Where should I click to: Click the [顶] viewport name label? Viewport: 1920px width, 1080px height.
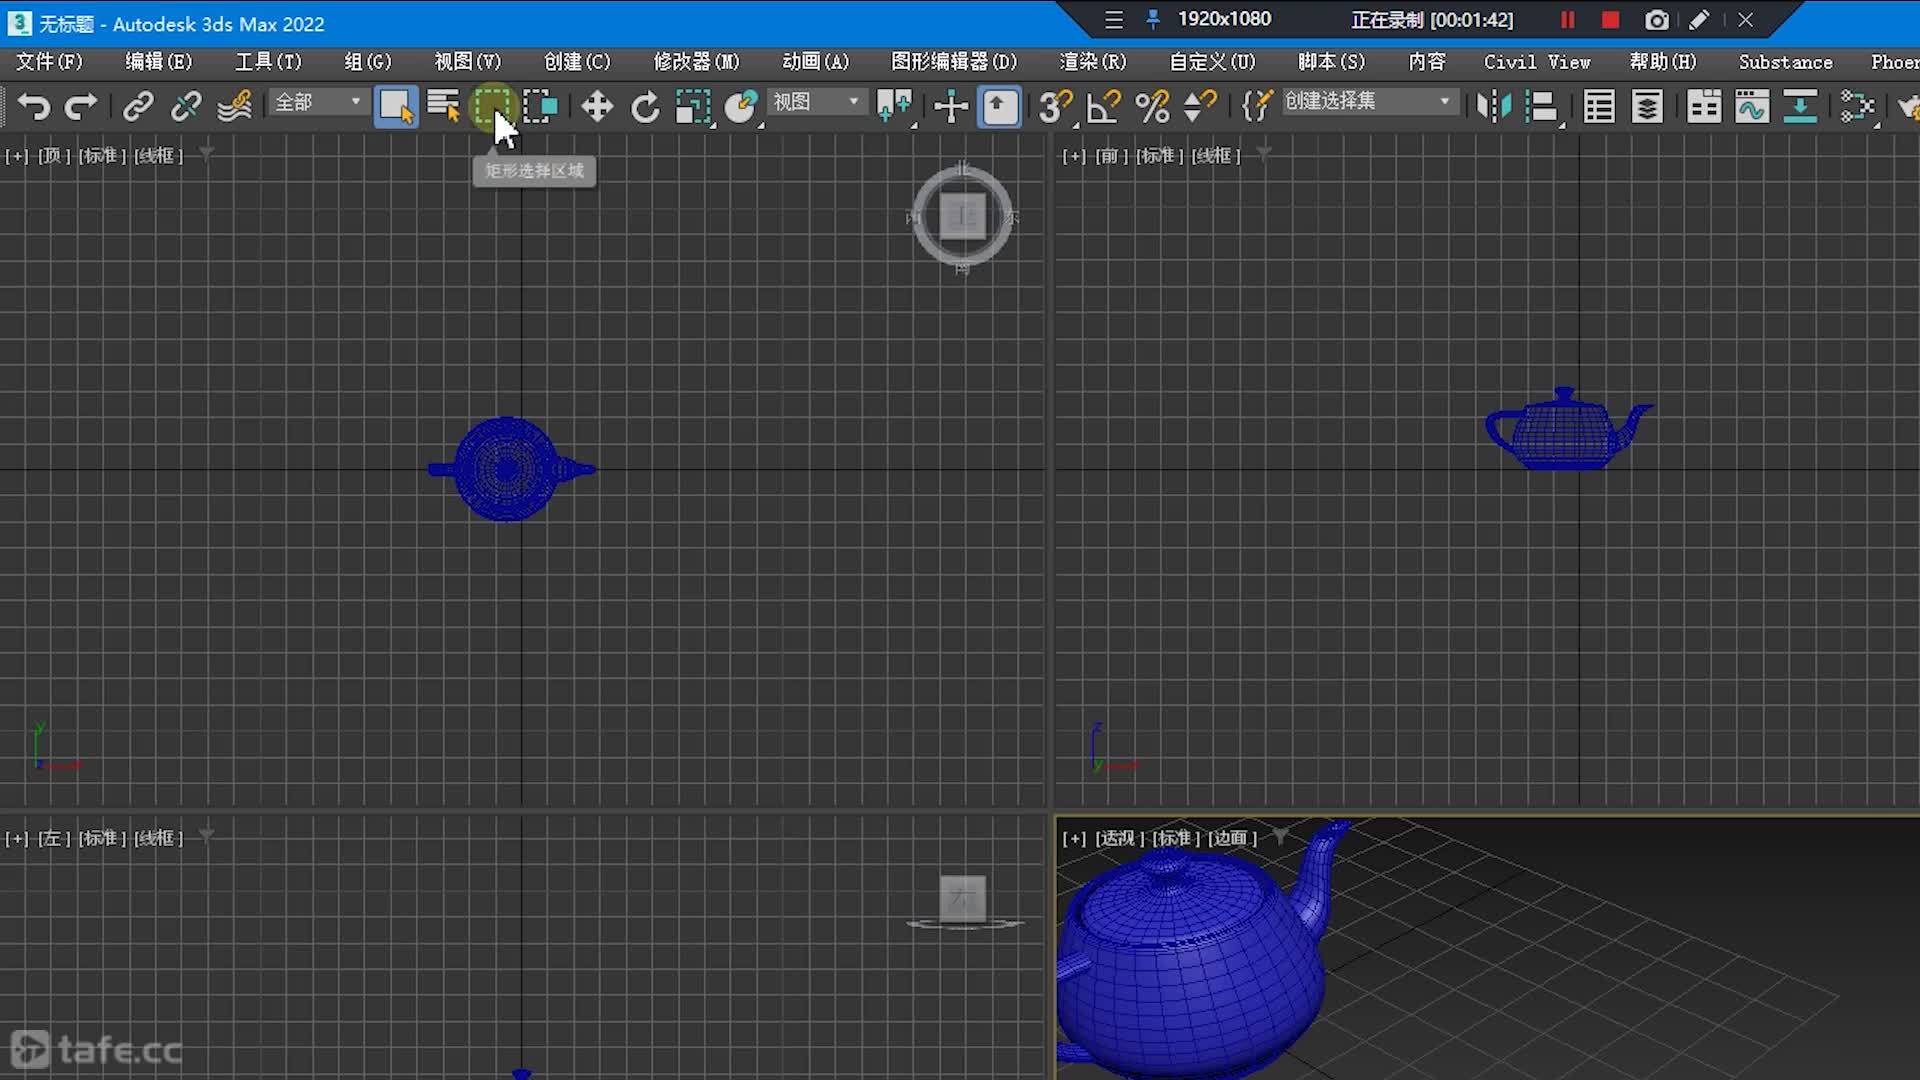[54, 156]
